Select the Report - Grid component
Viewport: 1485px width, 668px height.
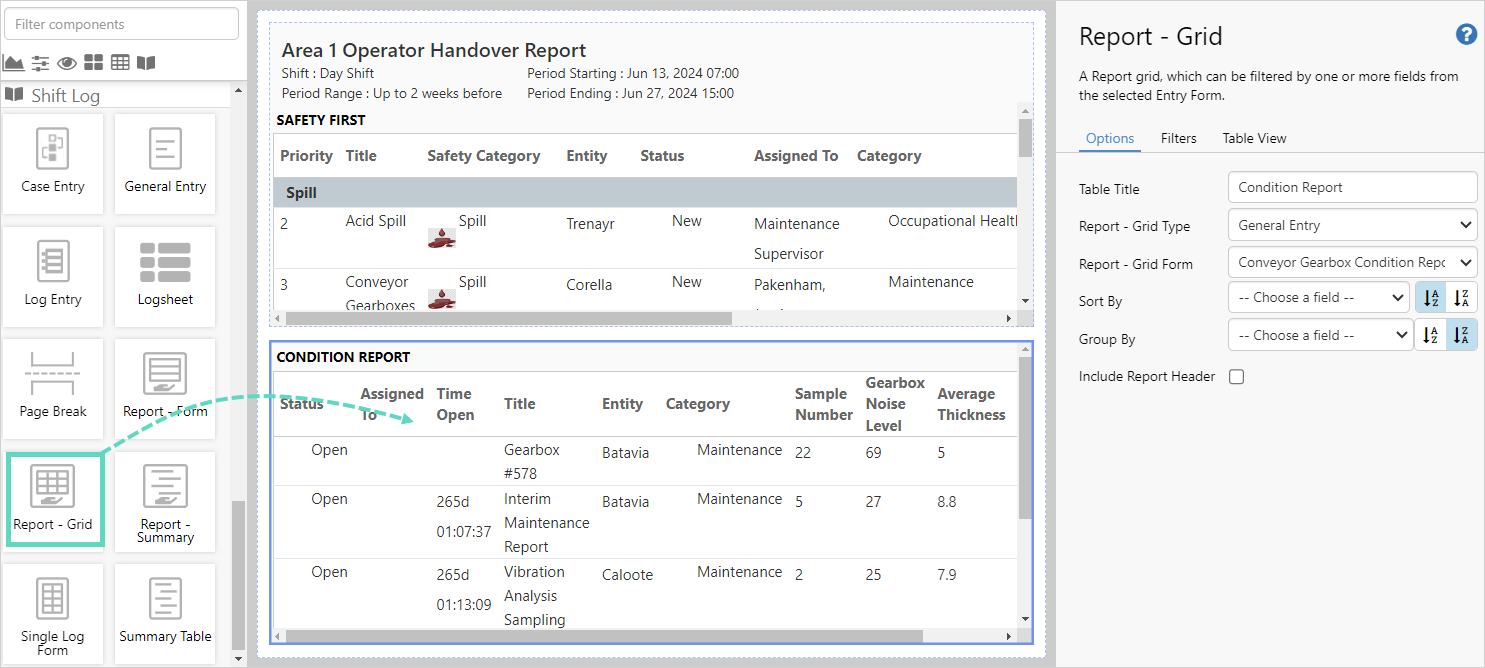pyautogui.click(x=53, y=499)
